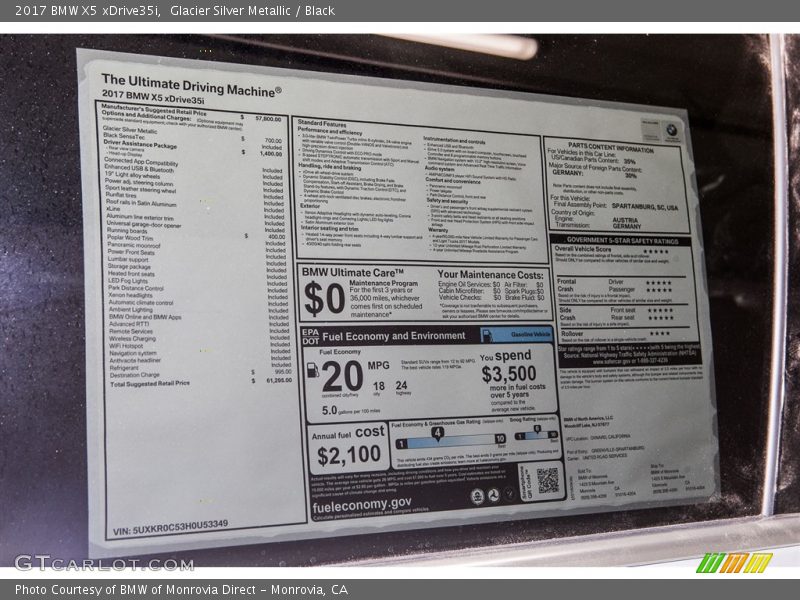Click the fueleconomy.gov web address
Image resolution: width=800 pixels, height=600 pixels.
coord(362,505)
